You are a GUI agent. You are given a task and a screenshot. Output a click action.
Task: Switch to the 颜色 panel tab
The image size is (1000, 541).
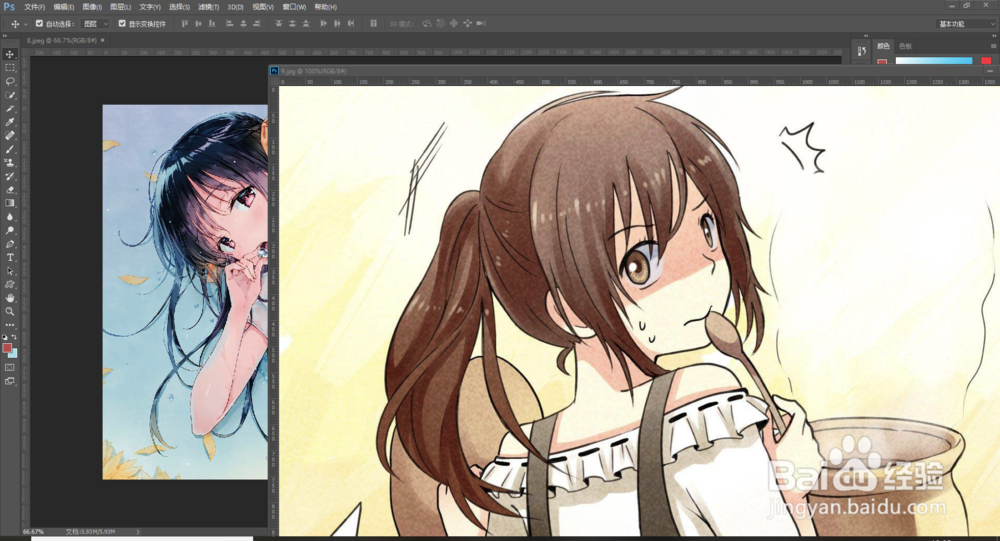coord(883,46)
